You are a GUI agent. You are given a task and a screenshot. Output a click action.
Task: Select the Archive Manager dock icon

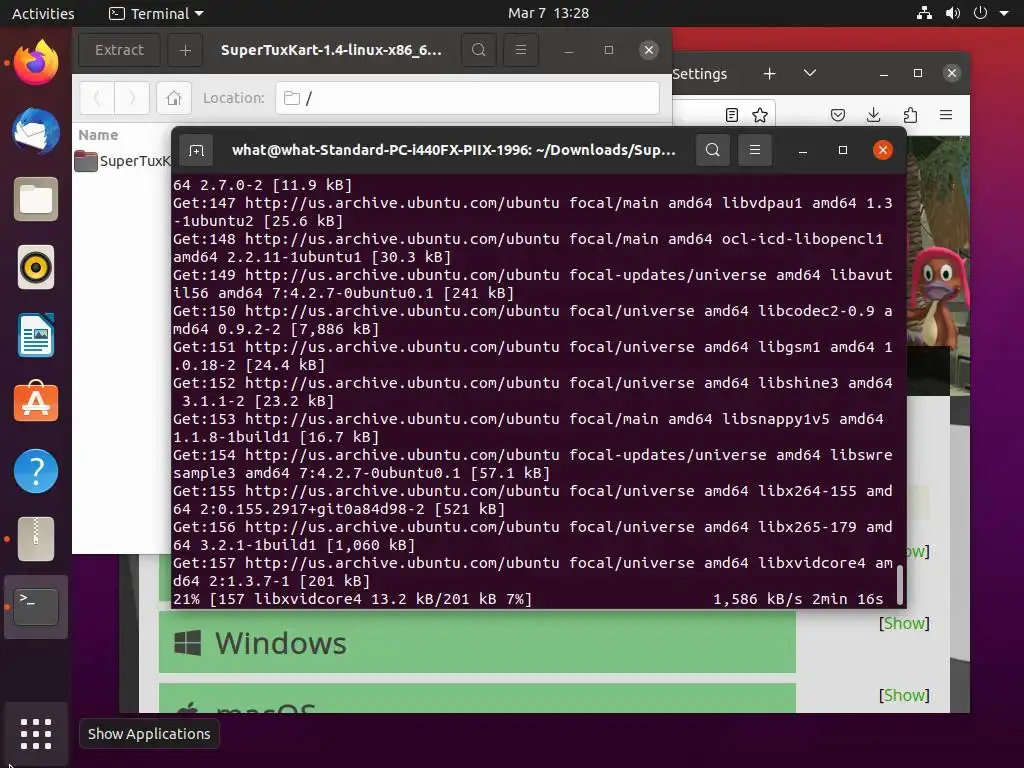click(36, 539)
